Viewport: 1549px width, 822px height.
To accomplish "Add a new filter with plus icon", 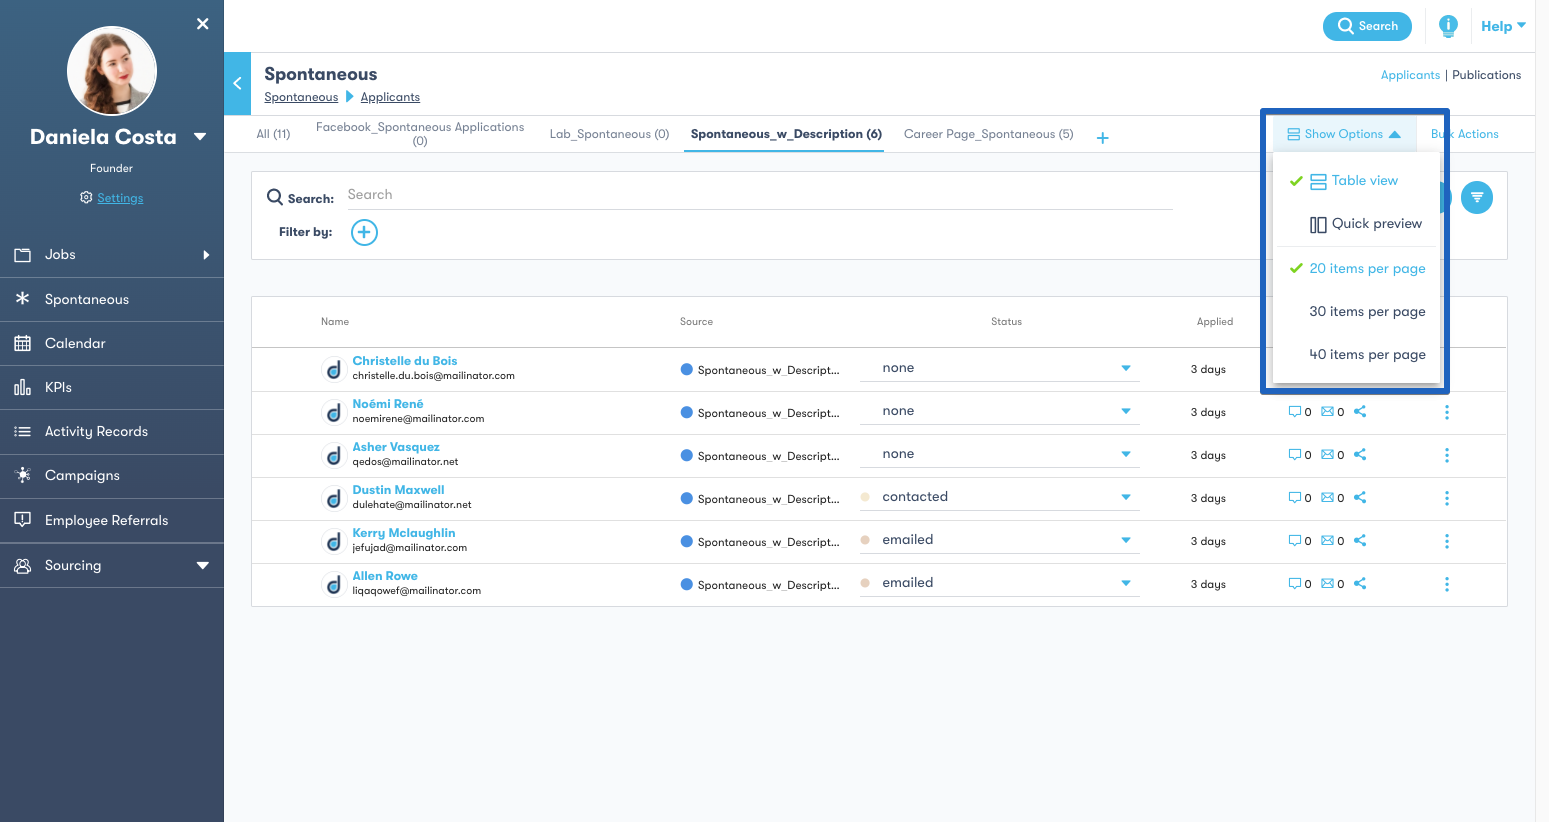I will pos(364,233).
